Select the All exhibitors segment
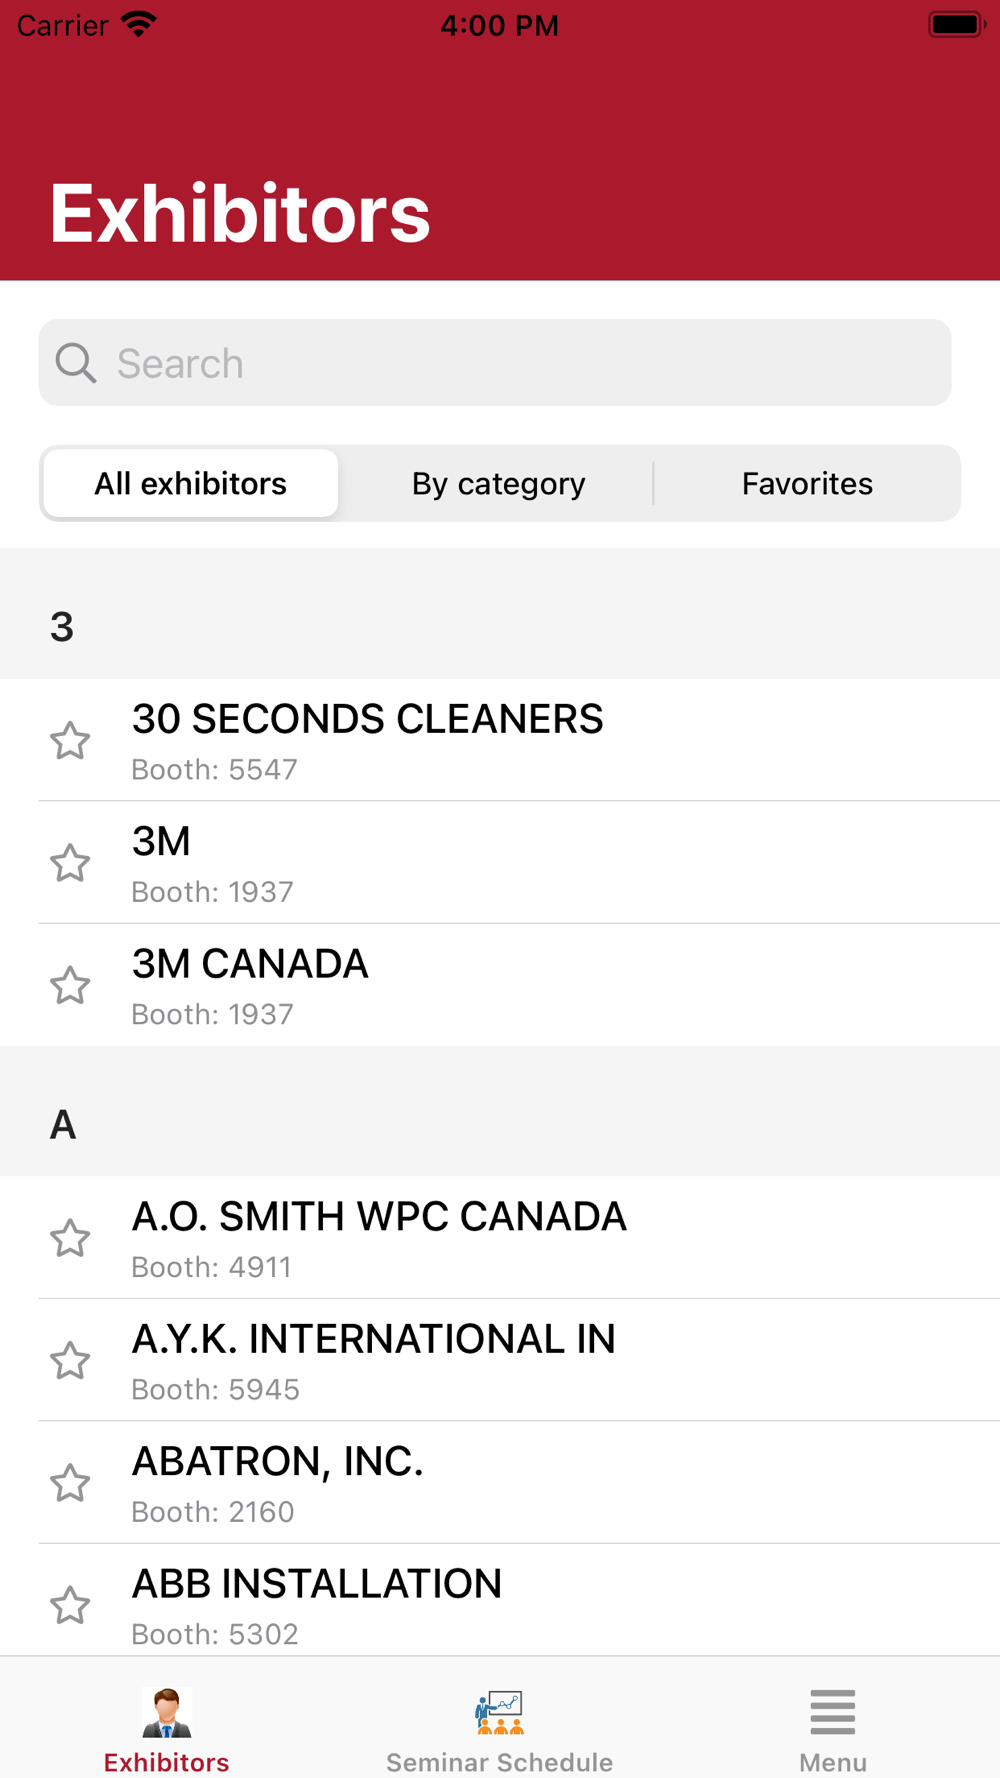Viewport: 1000px width, 1778px height. (191, 484)
